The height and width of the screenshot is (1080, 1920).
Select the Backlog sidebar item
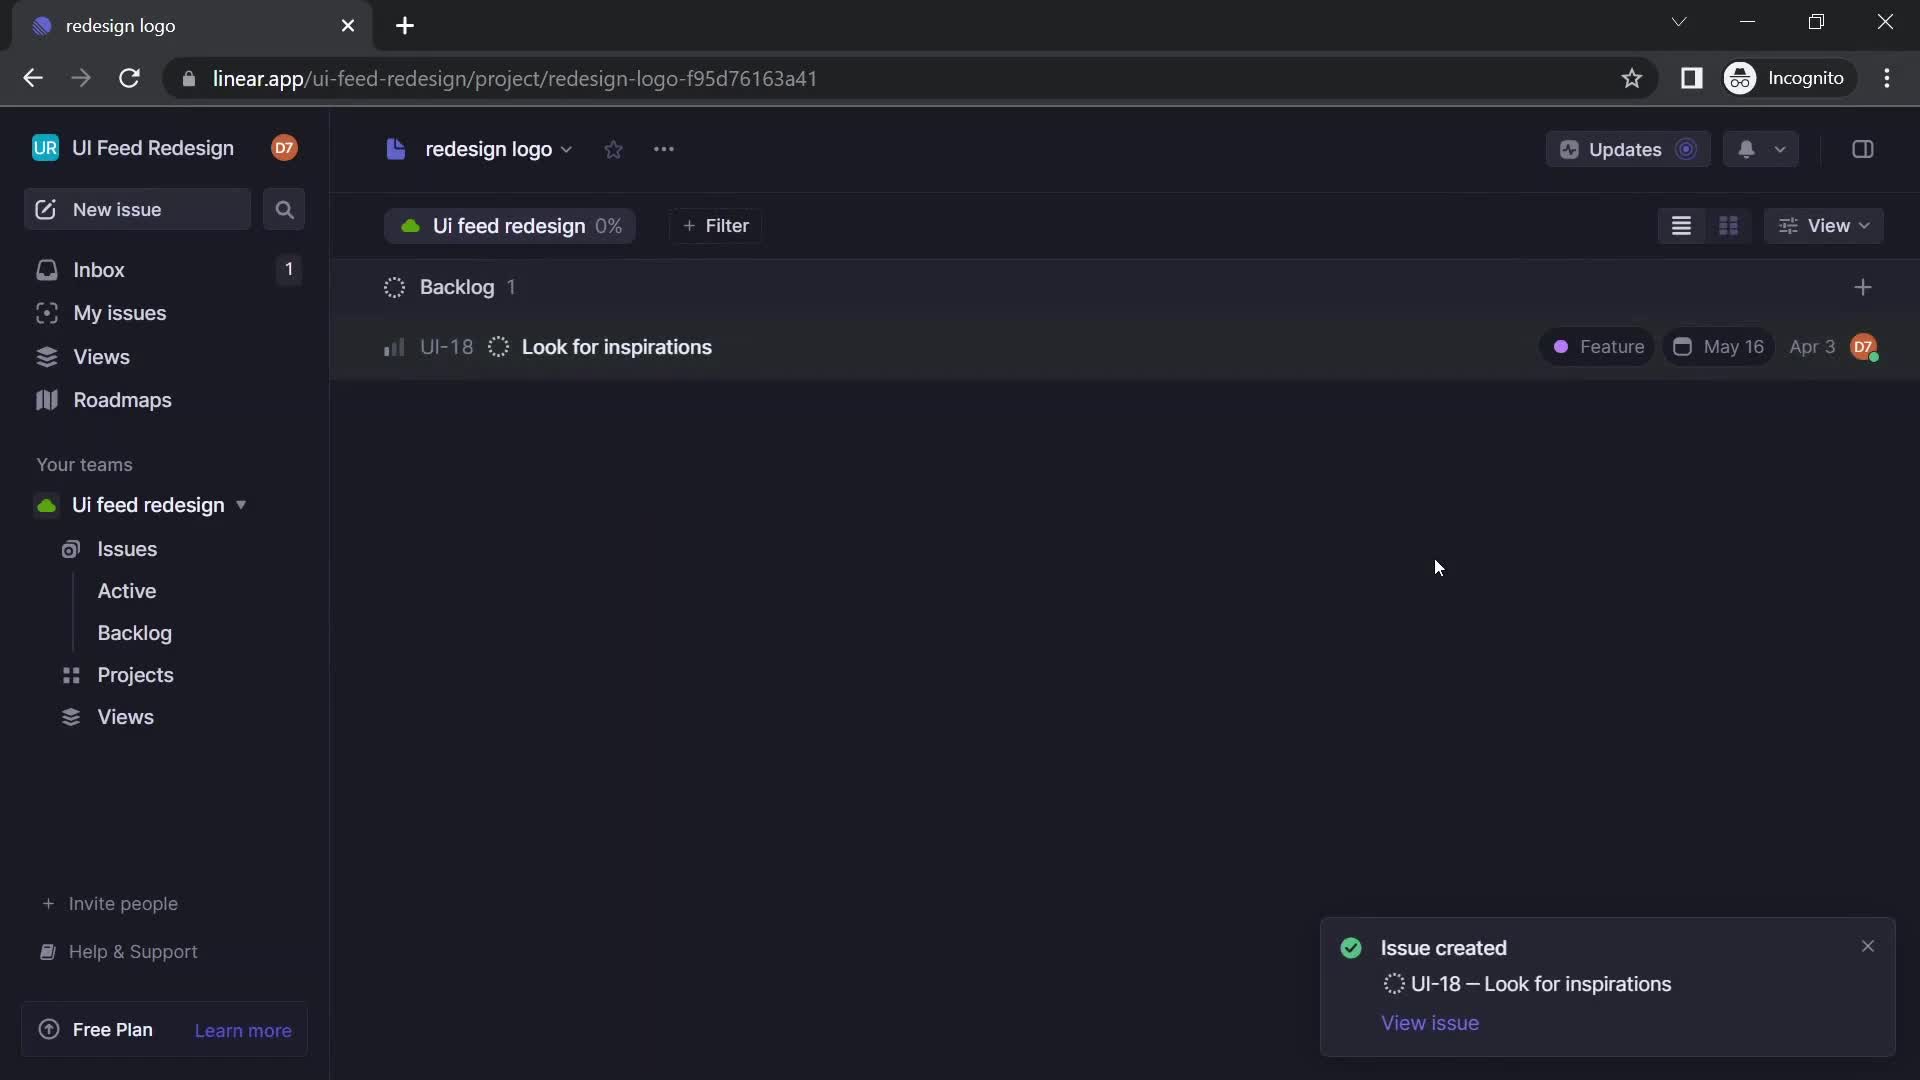click(133, 633)
